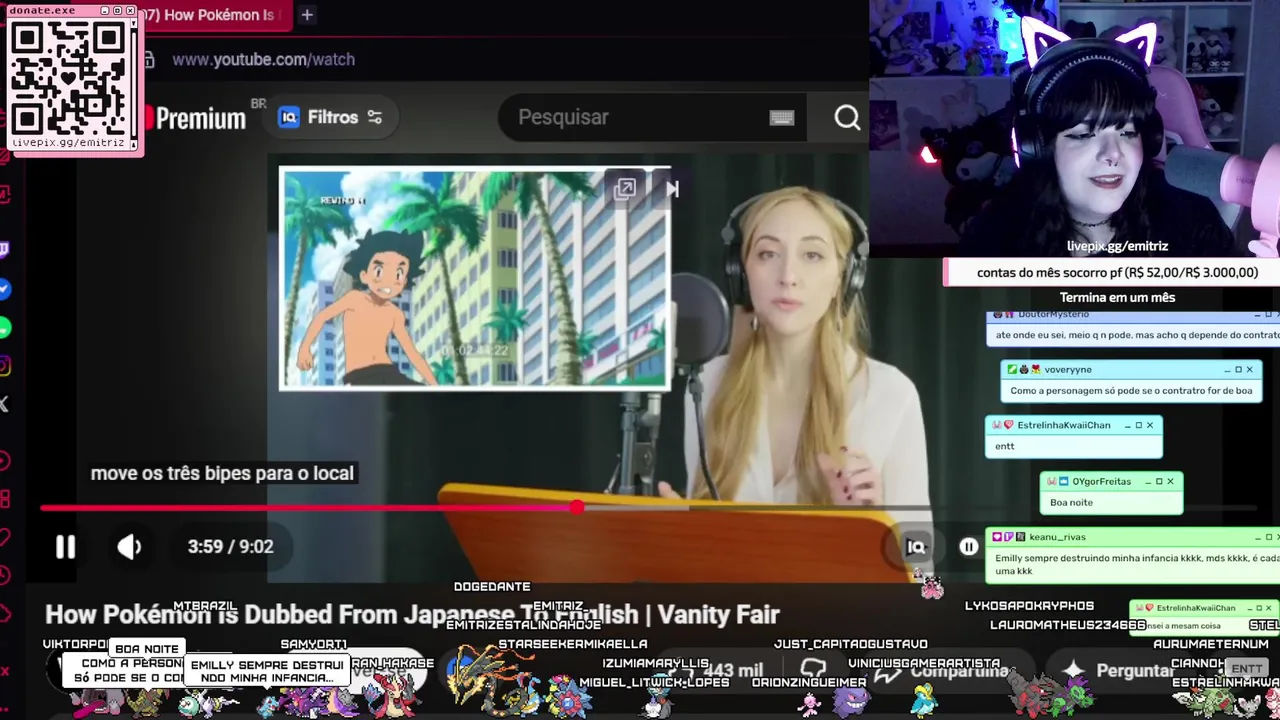The height and width of the screenshot is (720, 1280).
Task: Open Twitch in the browser sidebar
Action: coord(5,250)
